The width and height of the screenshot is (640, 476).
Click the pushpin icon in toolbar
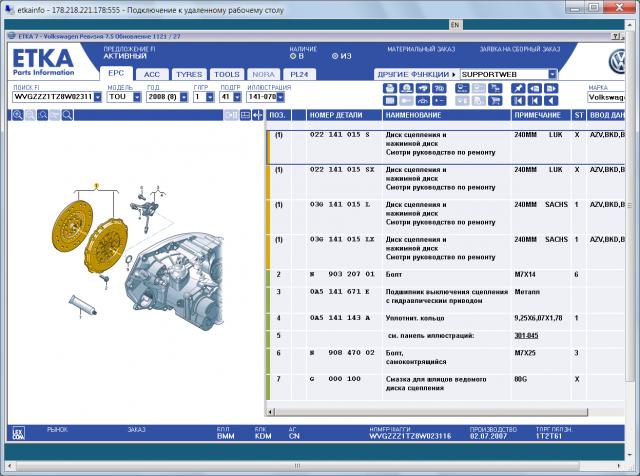[x=518, y=88]
